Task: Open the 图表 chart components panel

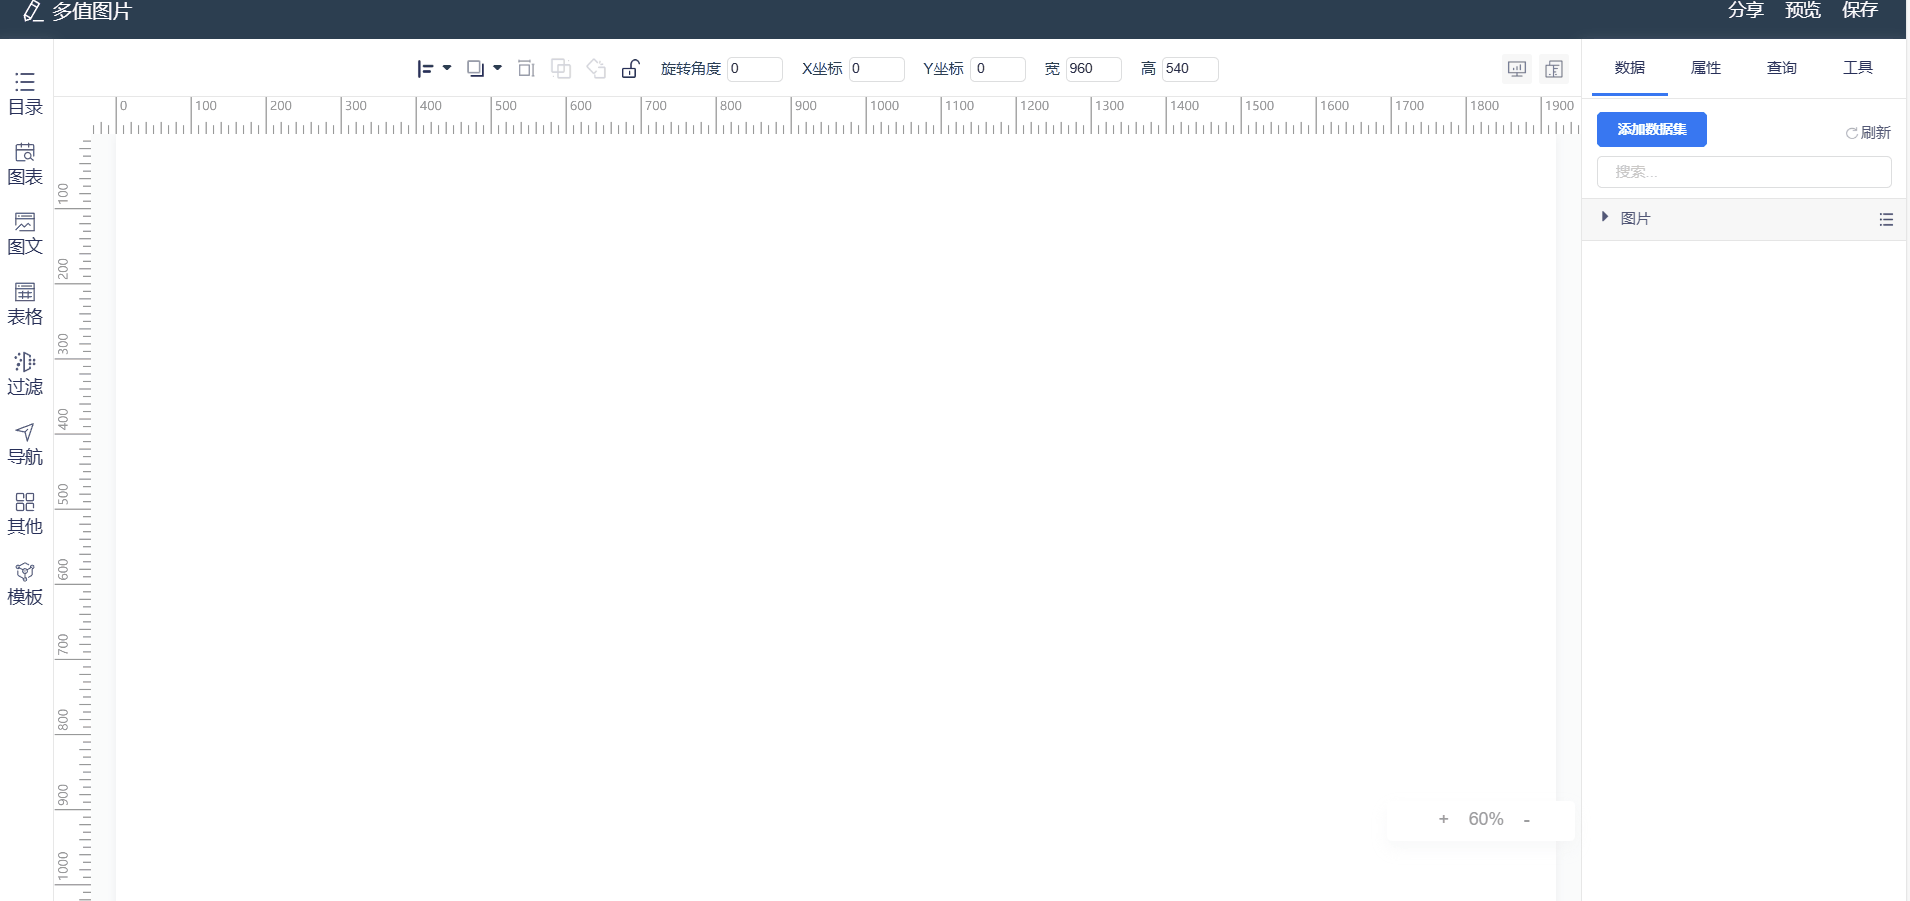Action: tap(25, 164)
